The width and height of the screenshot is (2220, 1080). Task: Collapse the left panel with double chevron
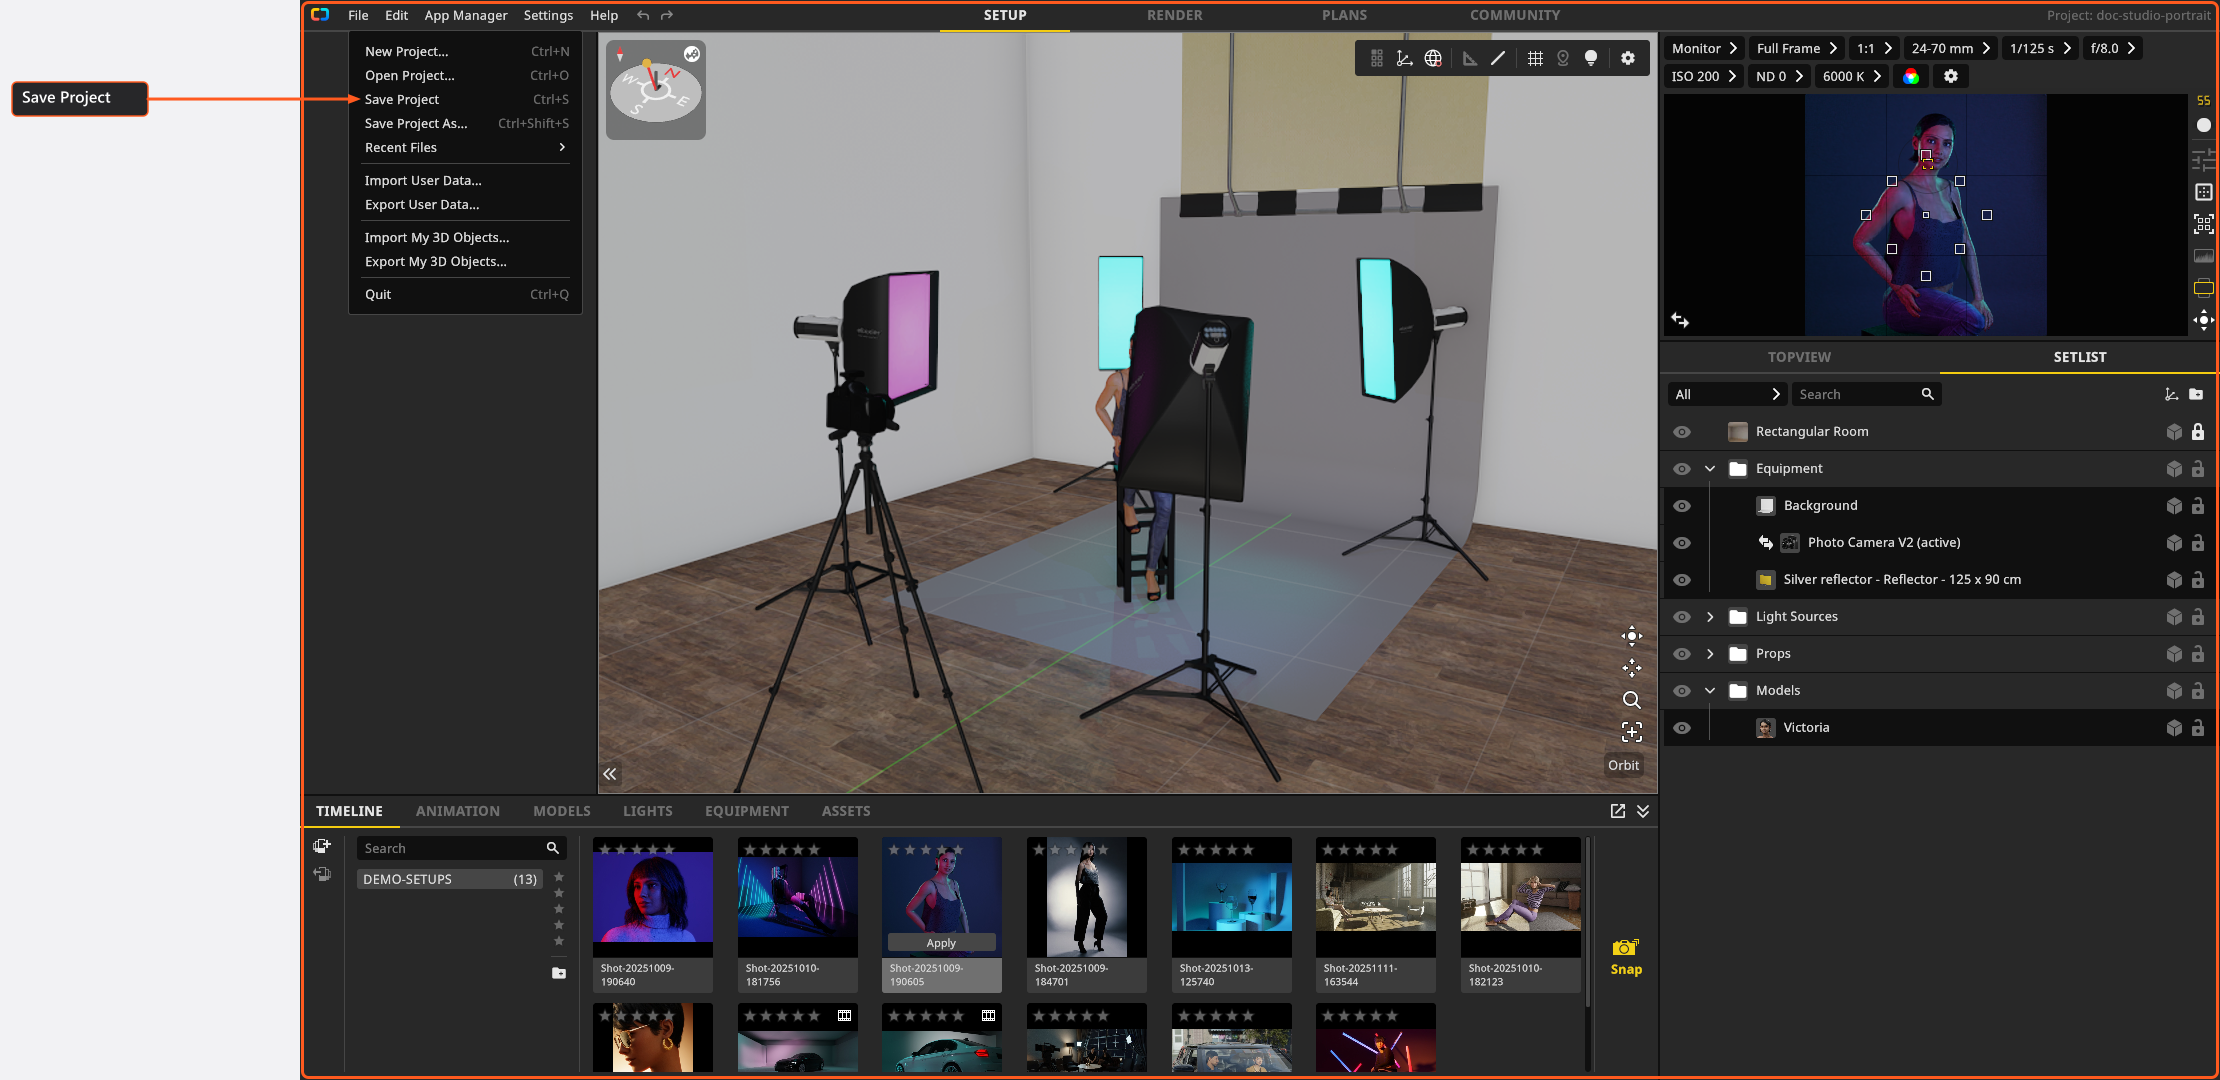(610, 774)
